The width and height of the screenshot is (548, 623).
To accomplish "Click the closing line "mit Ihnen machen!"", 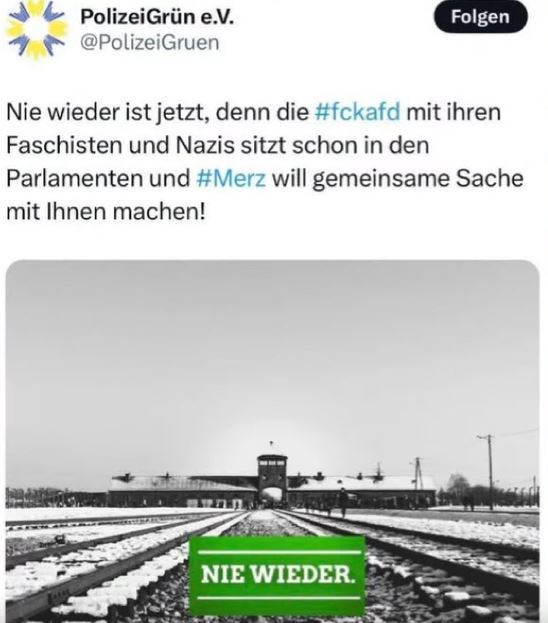I will click(106, 211).
